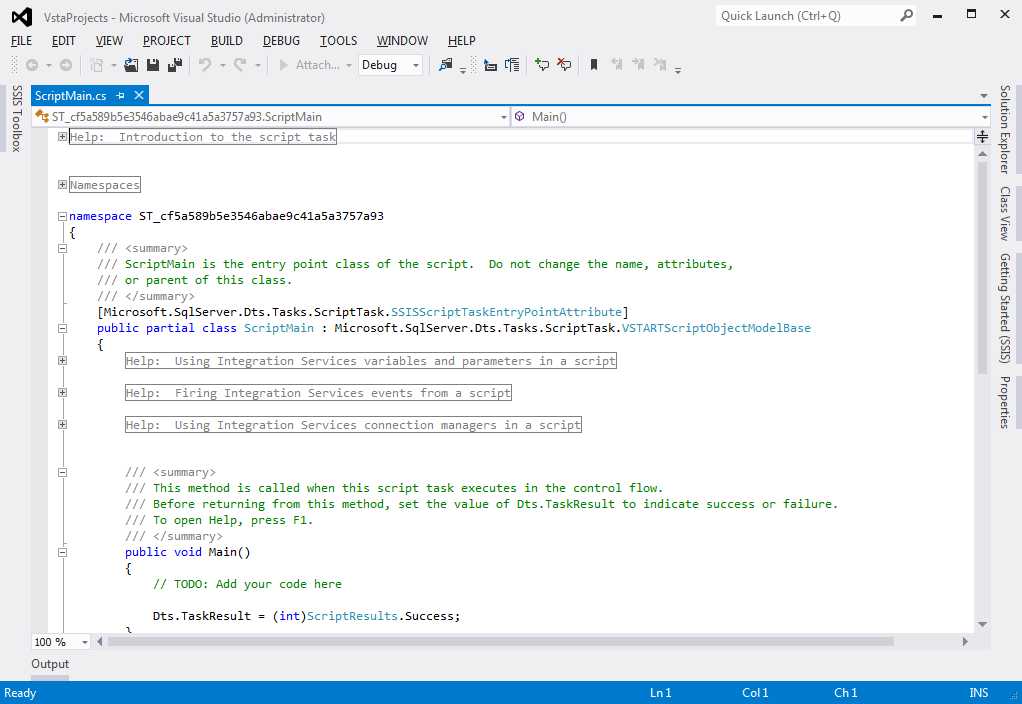Open the Attach button dropdown arrow
Screen dimensions: 1022x704
[349, 65]
